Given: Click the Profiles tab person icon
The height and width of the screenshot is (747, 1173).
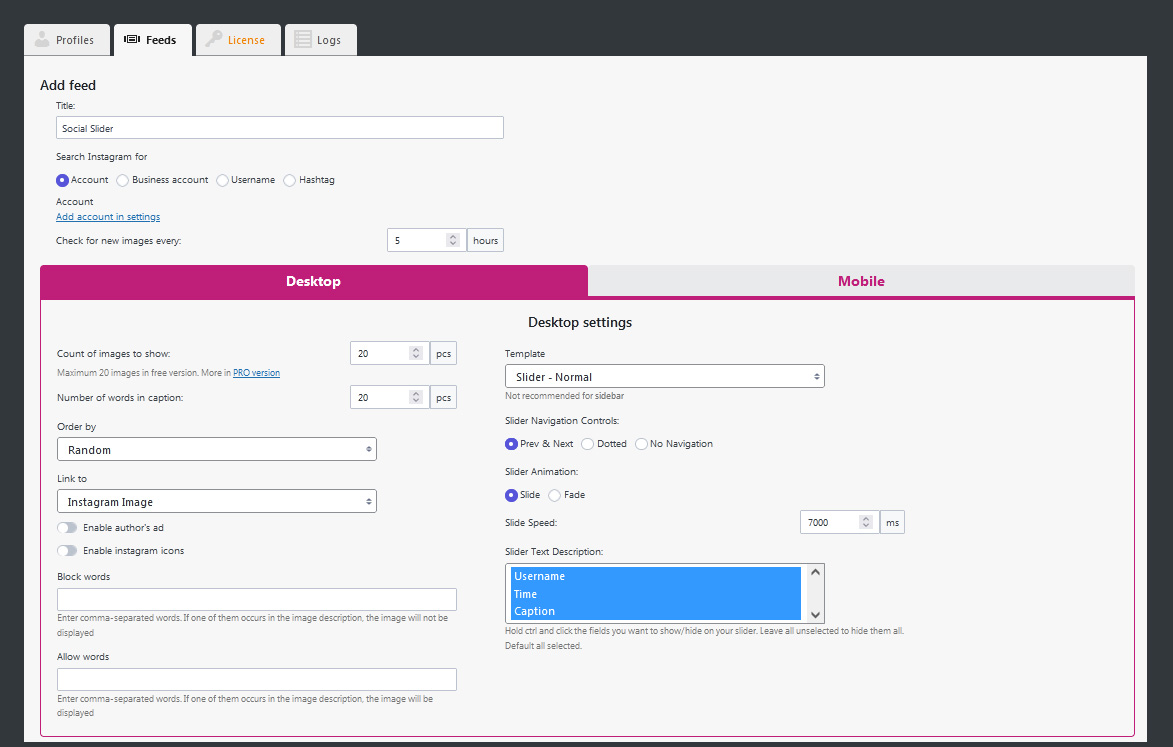Looking at the screenshot, I should 41,40.
